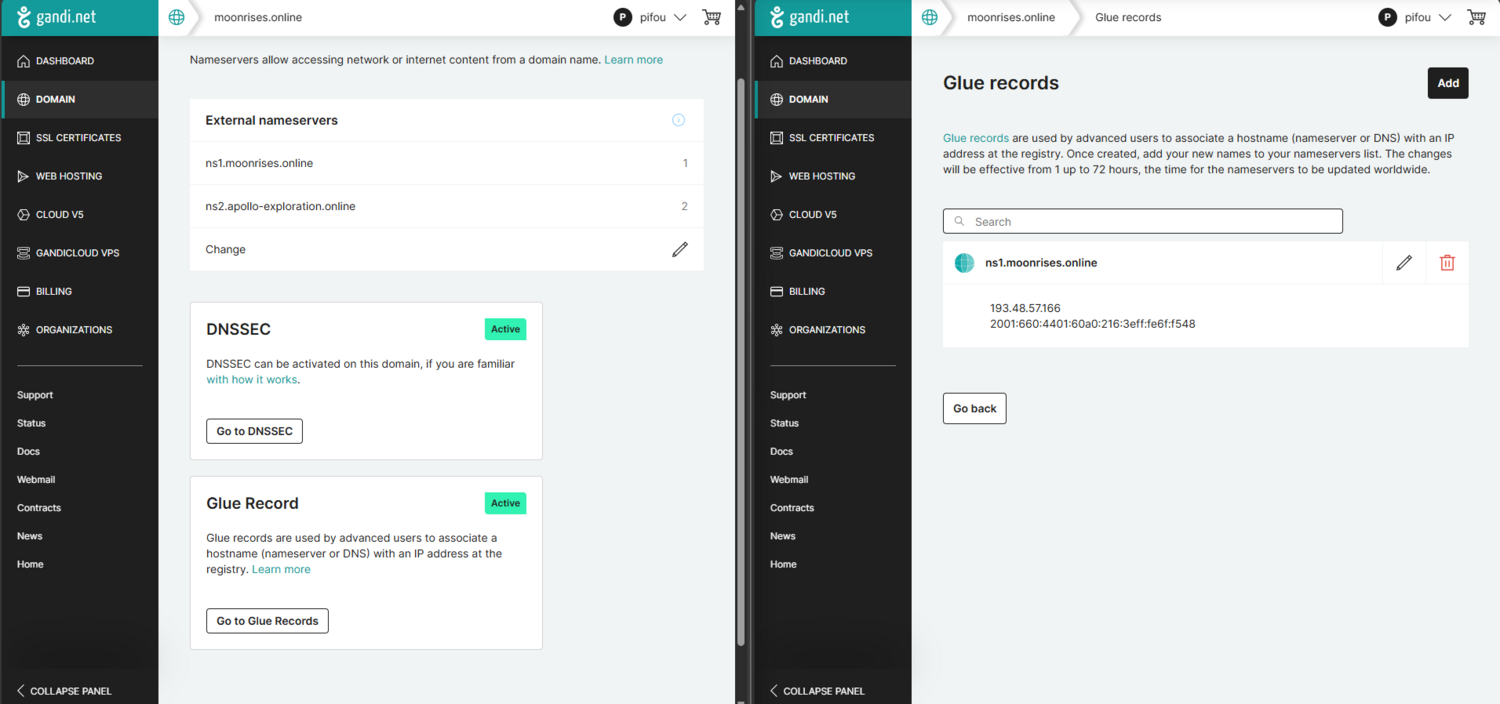Click the Go to Glue Records button
Viewport: 1500px width, 704px height.
267,621
